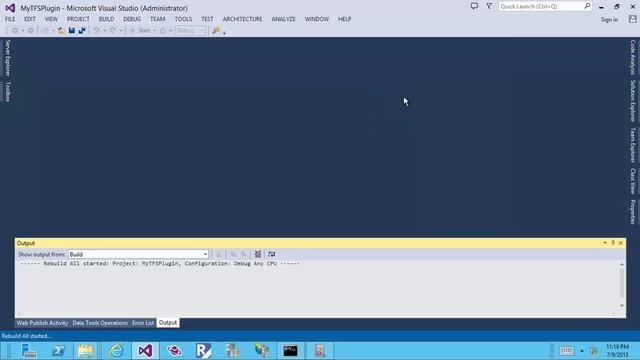
Task: Open command prompt from the taskbar
Action: pyautogui.click(x=291, y=351)
